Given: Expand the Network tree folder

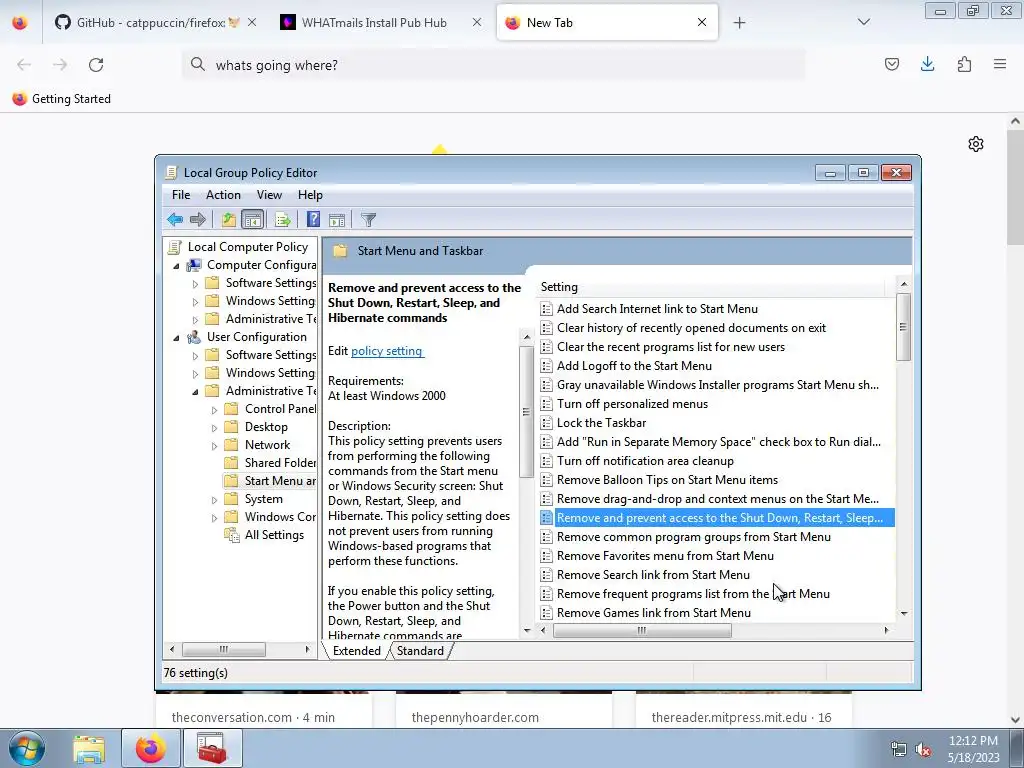Looking at the screenshot, I should tap(214, 445).
